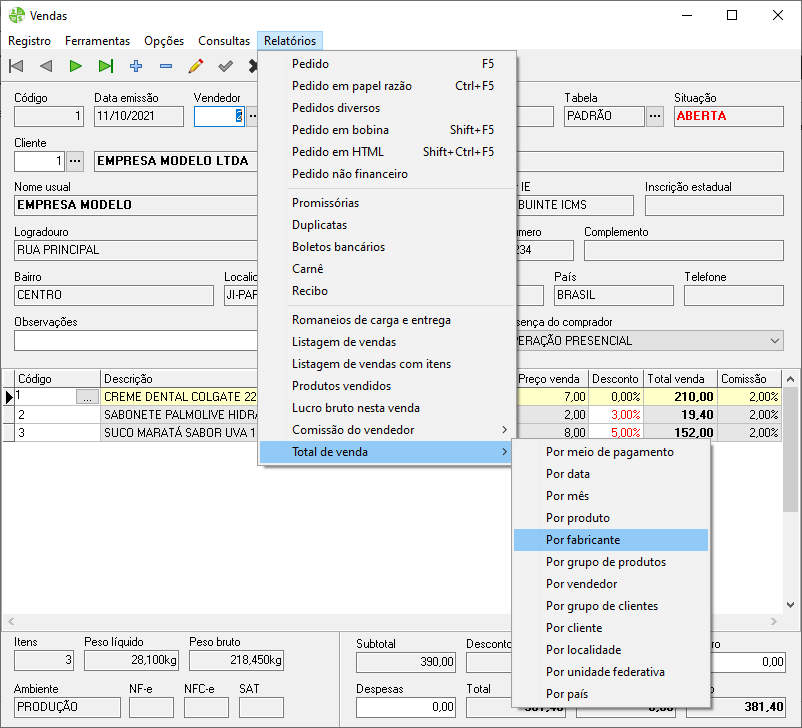Screen dimensions: 802x728
Task: Click the previous record arrow
Action: (46, 66)
